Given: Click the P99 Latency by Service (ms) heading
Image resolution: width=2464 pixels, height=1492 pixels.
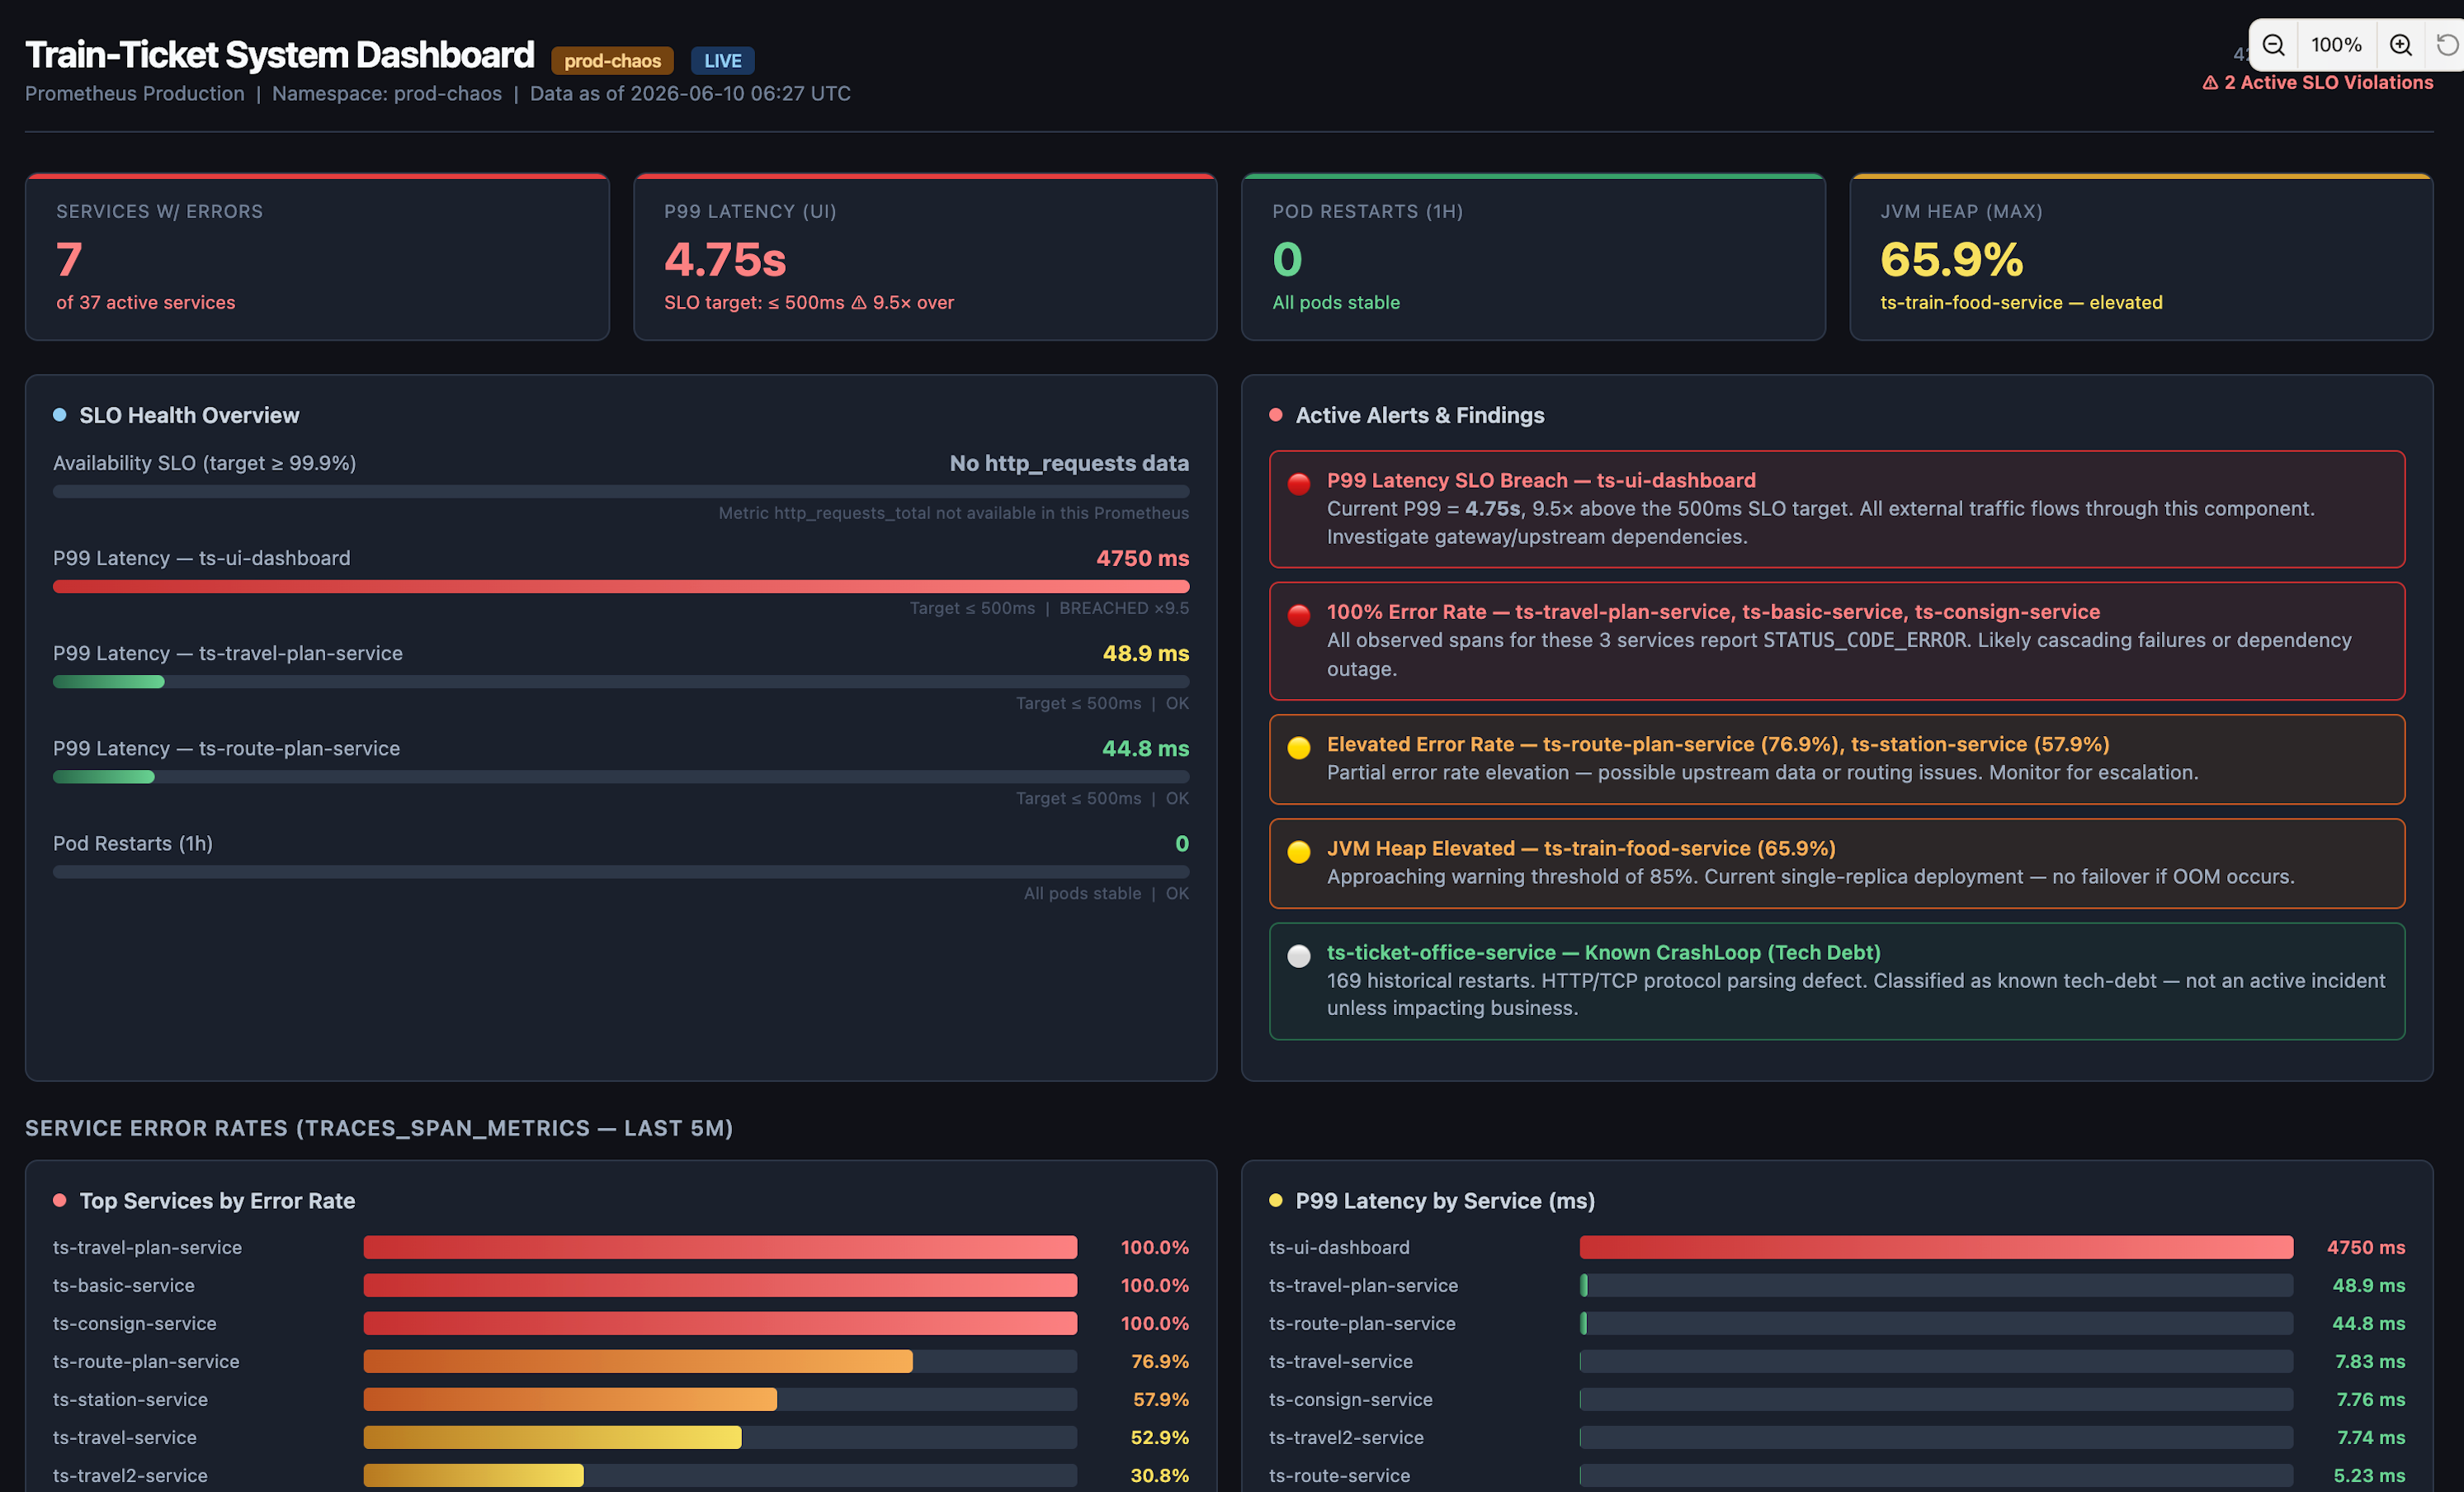Looking at the screenshot, I should (x=1445, y=1201).
